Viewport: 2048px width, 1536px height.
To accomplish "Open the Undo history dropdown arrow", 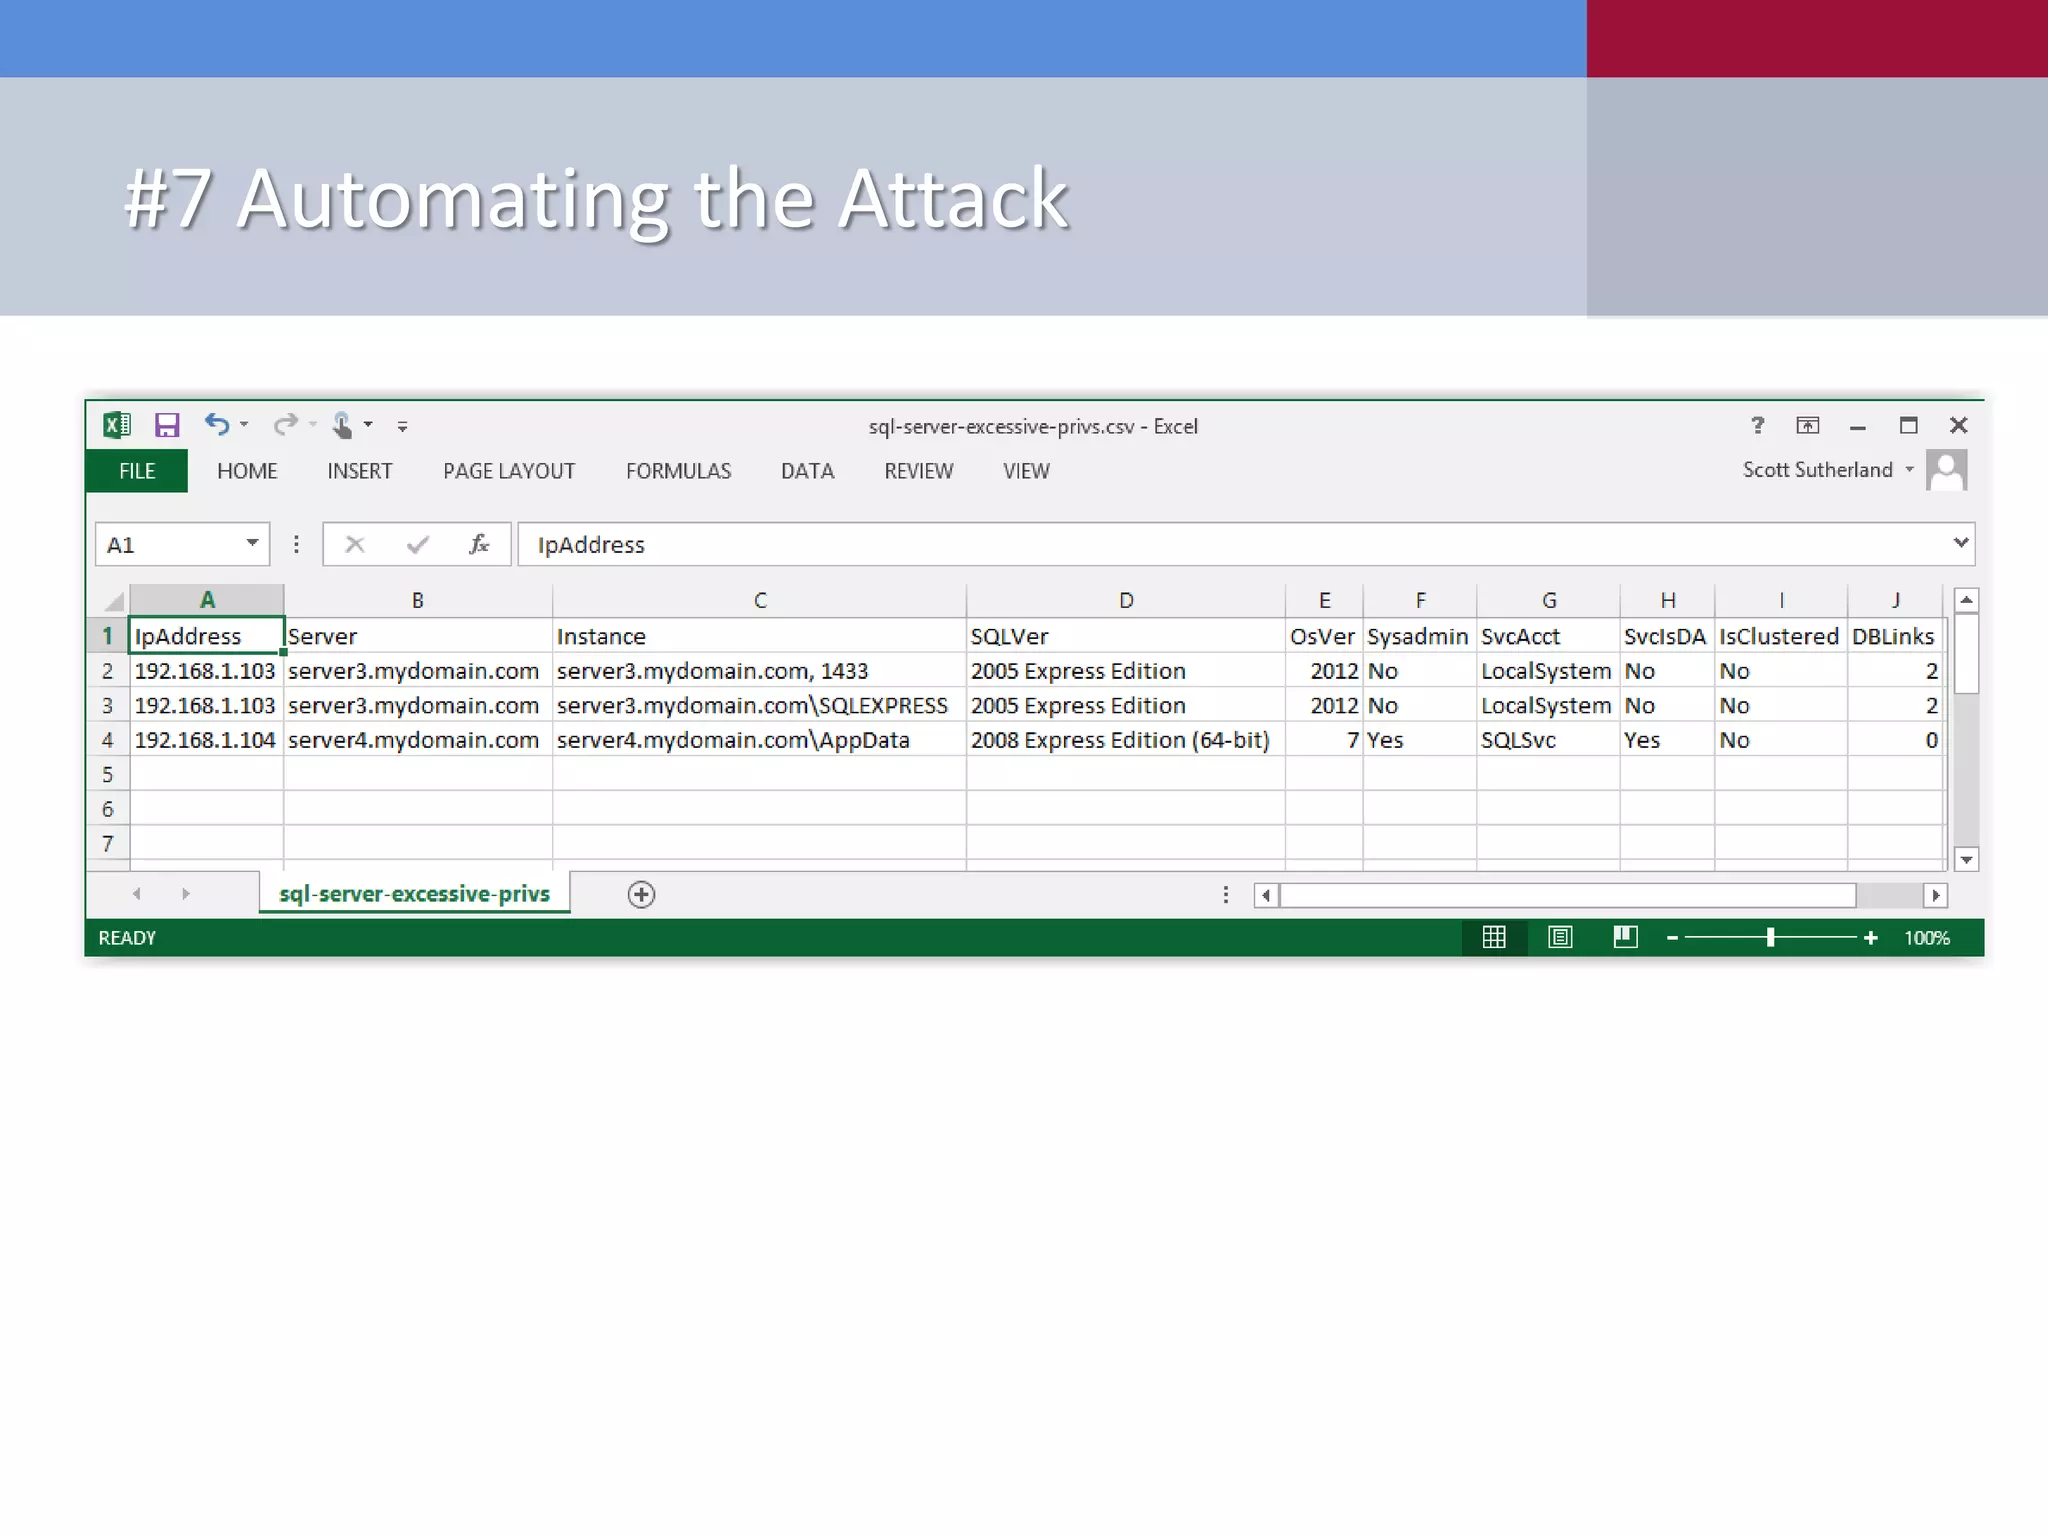I will coord(244,425).
